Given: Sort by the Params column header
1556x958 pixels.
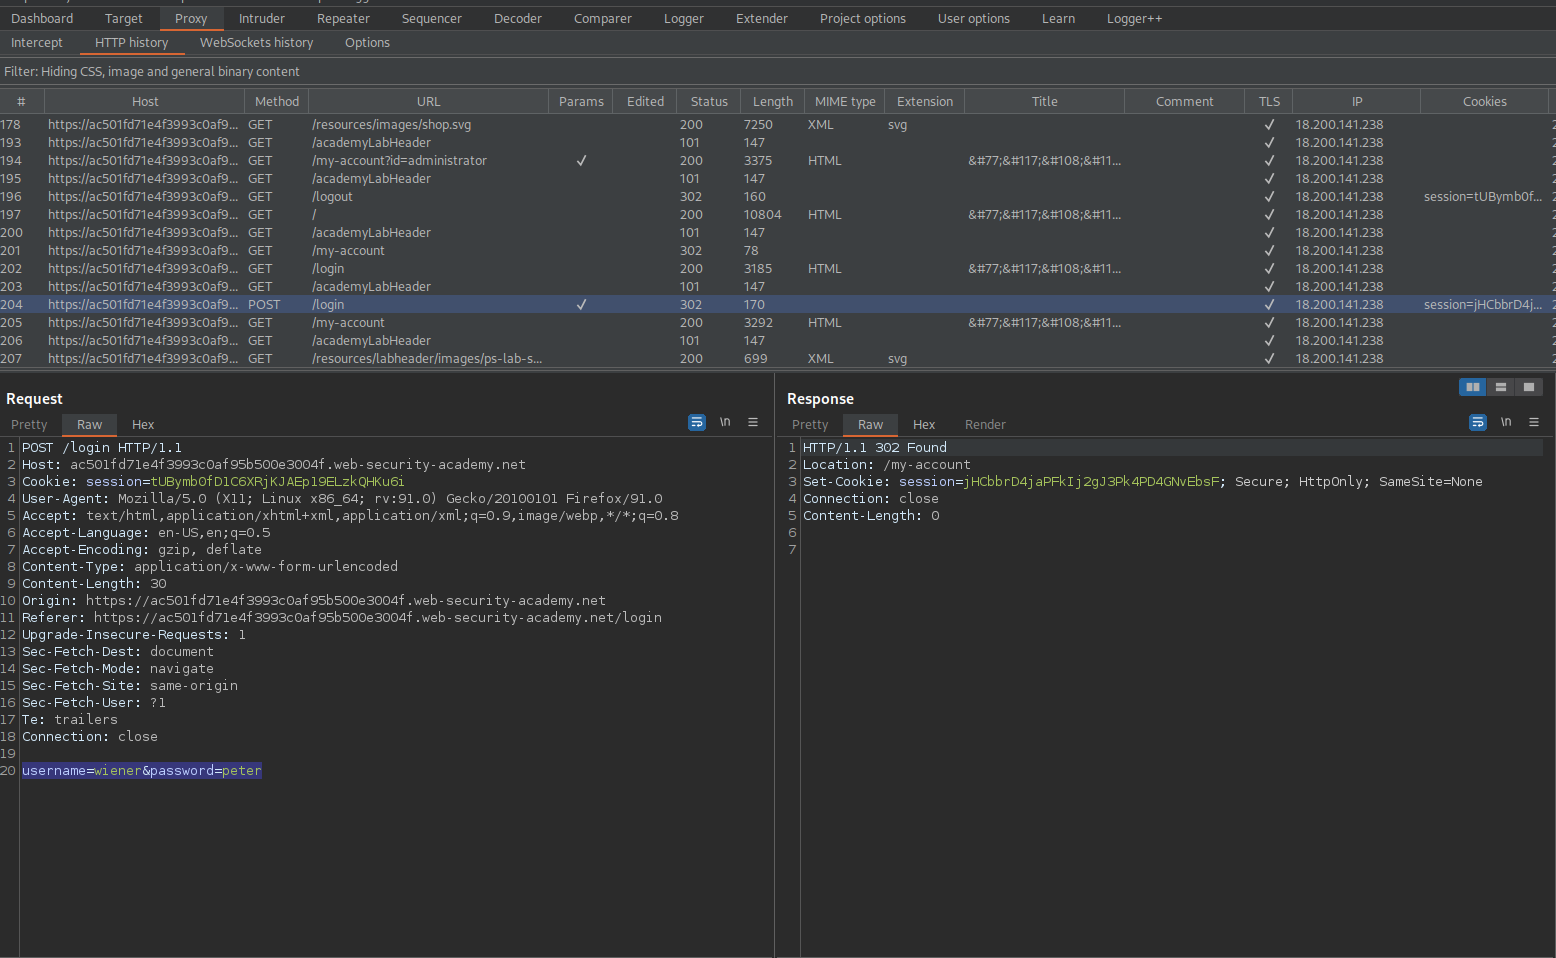Looking at the screenshot, I should (x=581, y=102).
